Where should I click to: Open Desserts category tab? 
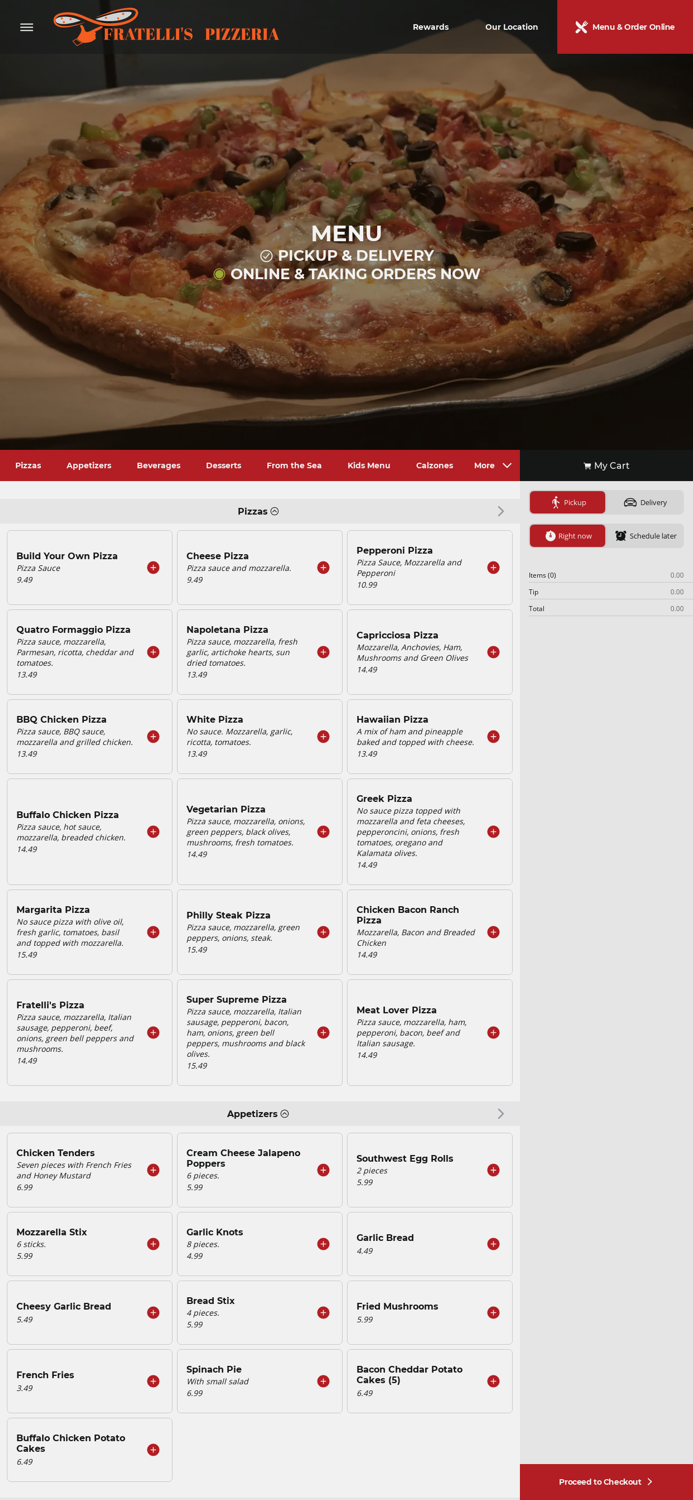(224, 465)
